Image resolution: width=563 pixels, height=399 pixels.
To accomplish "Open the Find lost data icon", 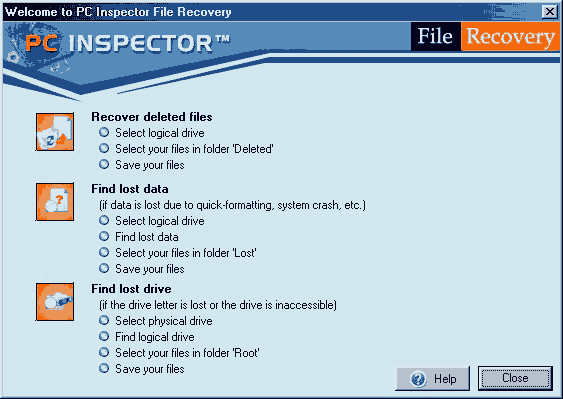I will 55,201.
